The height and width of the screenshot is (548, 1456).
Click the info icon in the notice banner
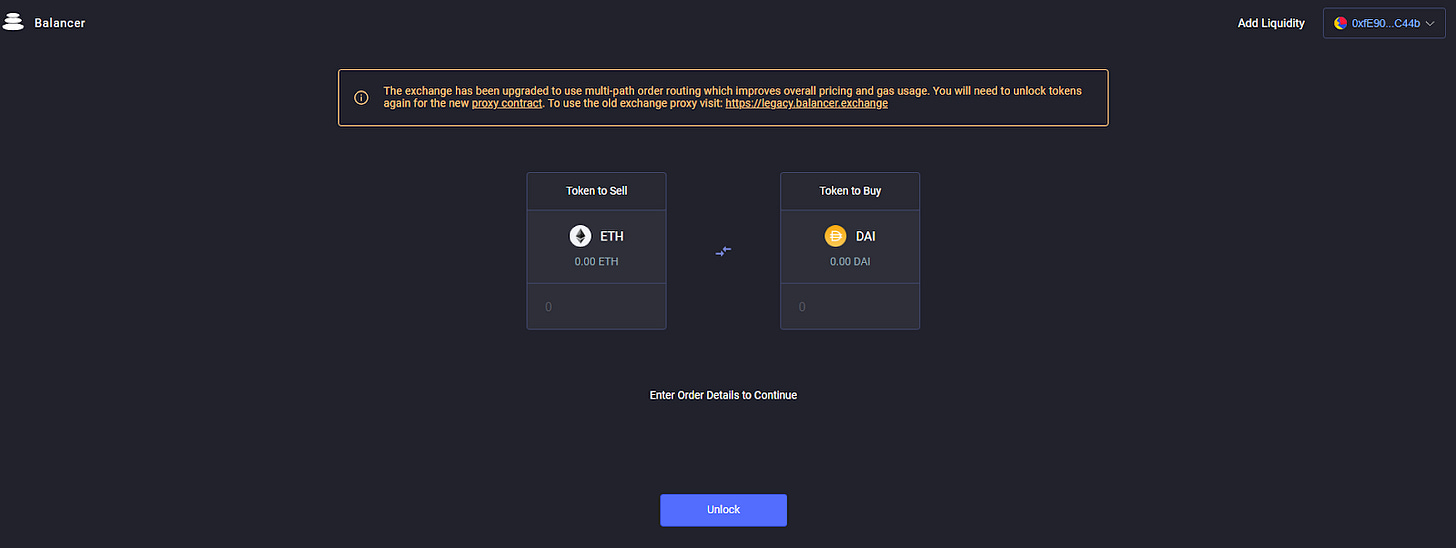361,98
